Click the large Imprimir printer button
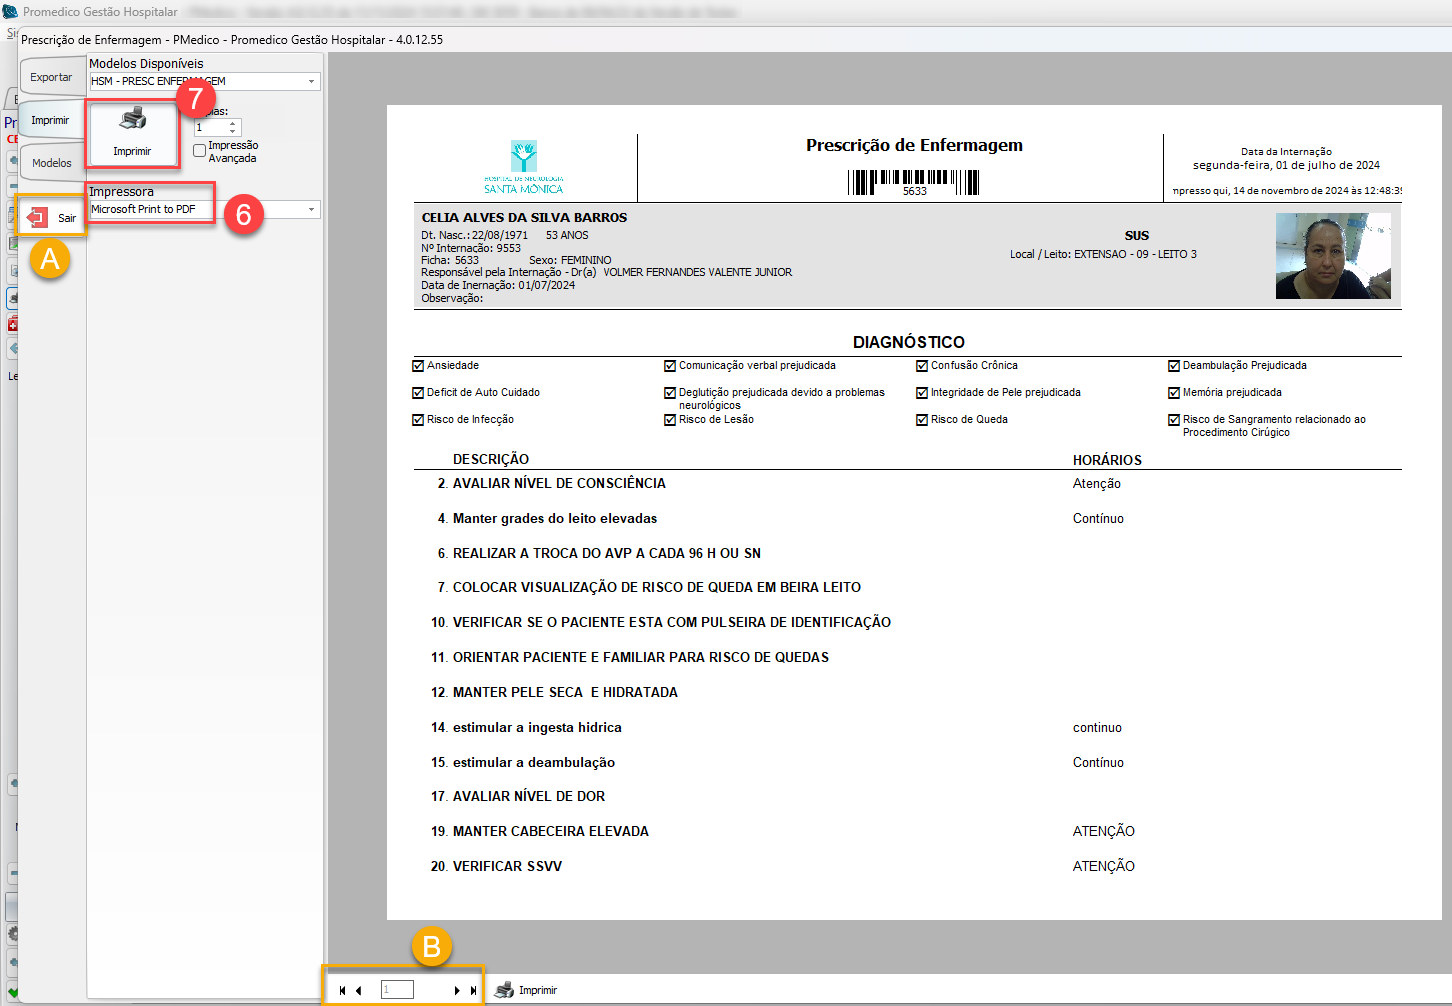 tap(132, 132)
